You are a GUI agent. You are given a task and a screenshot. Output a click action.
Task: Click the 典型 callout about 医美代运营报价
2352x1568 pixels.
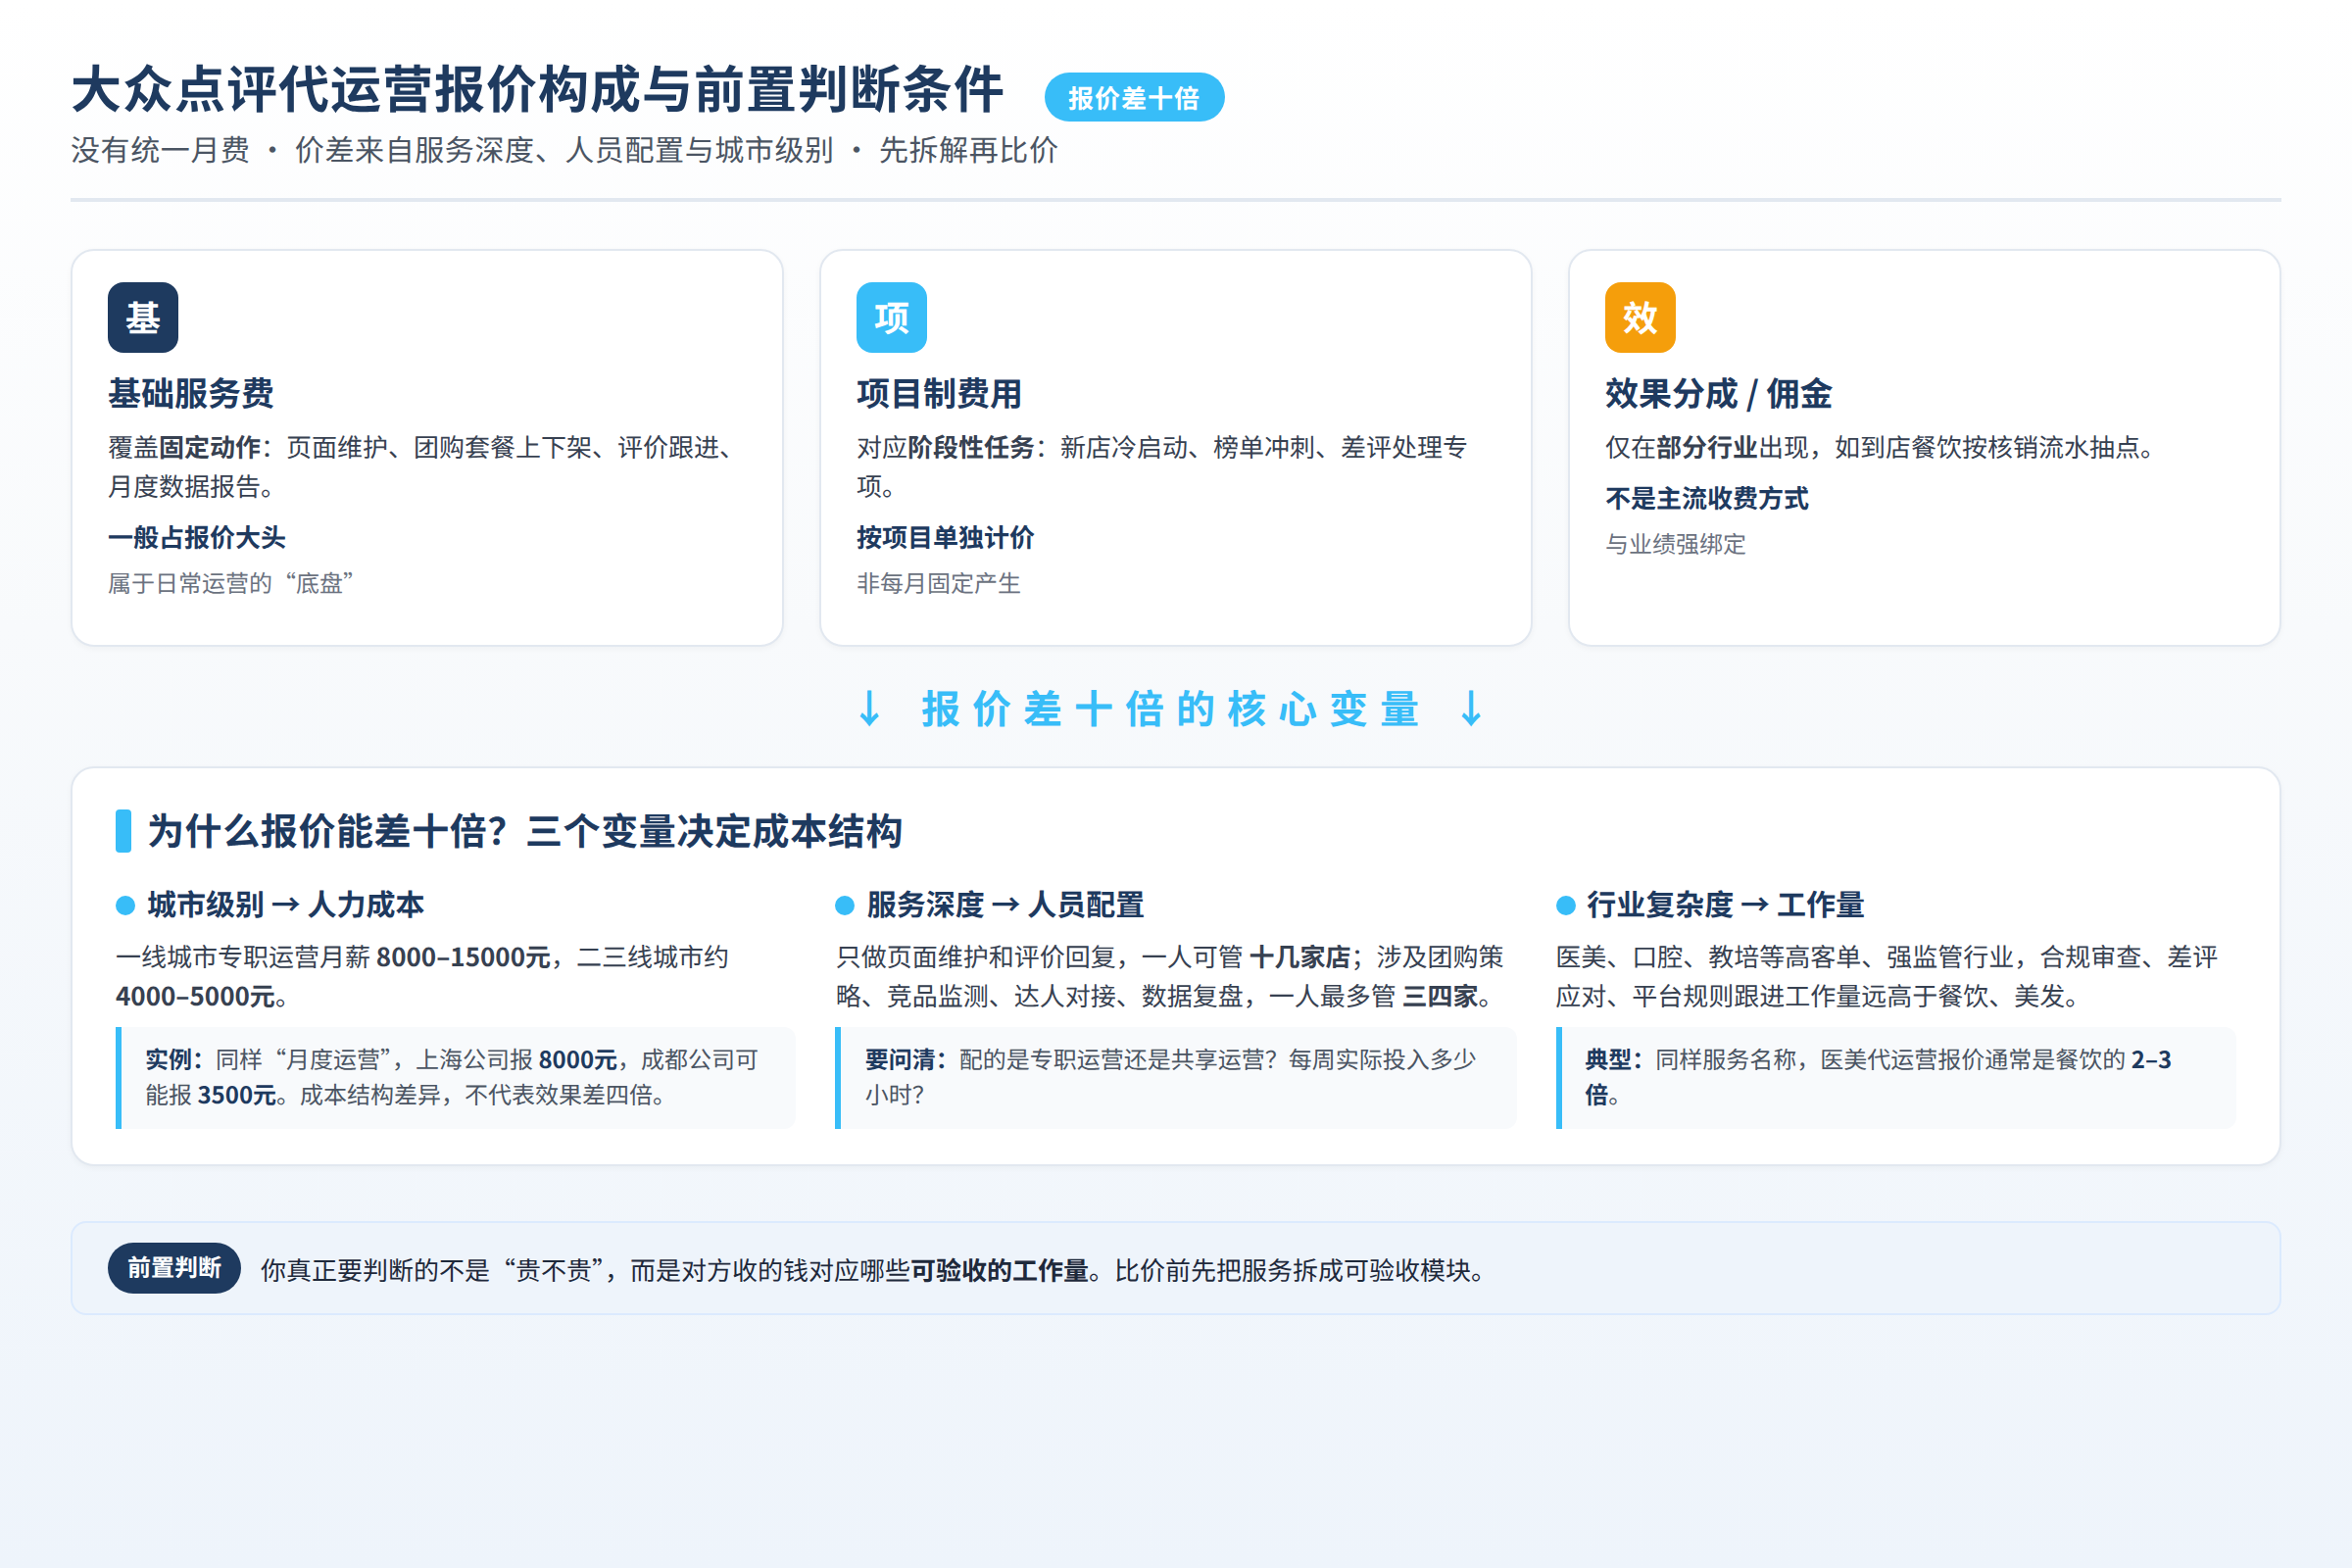point(1896,1078)
